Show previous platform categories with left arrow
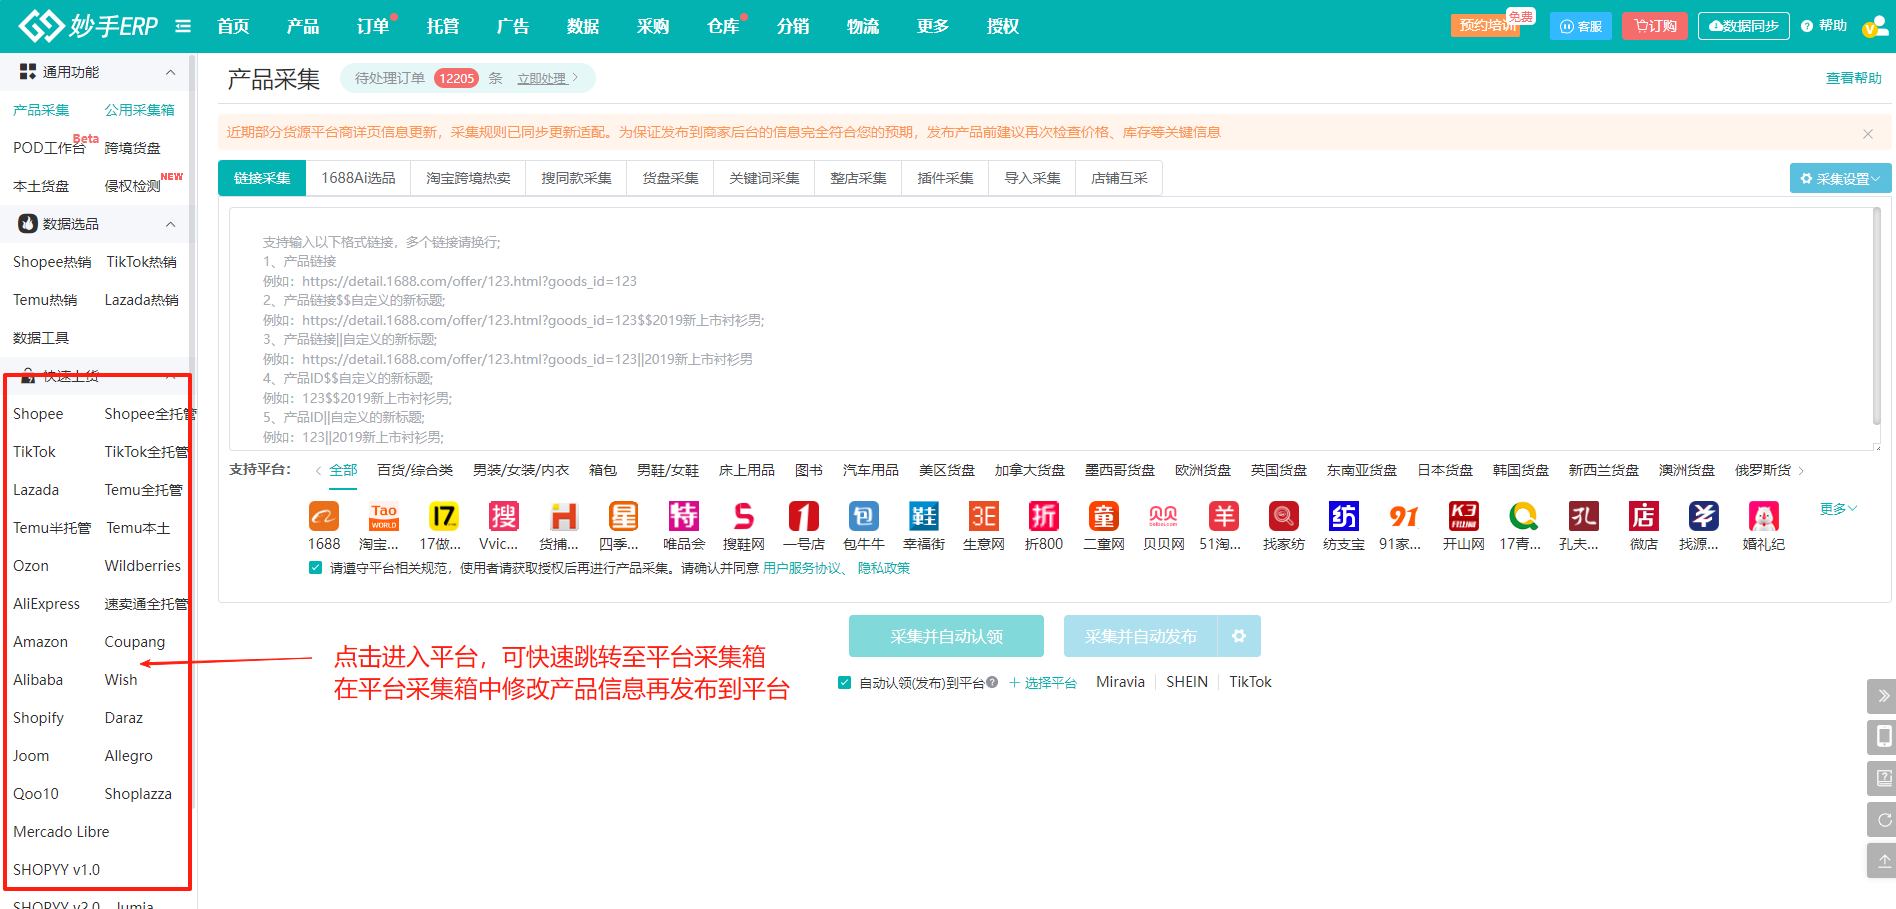 tap(318, 471)
